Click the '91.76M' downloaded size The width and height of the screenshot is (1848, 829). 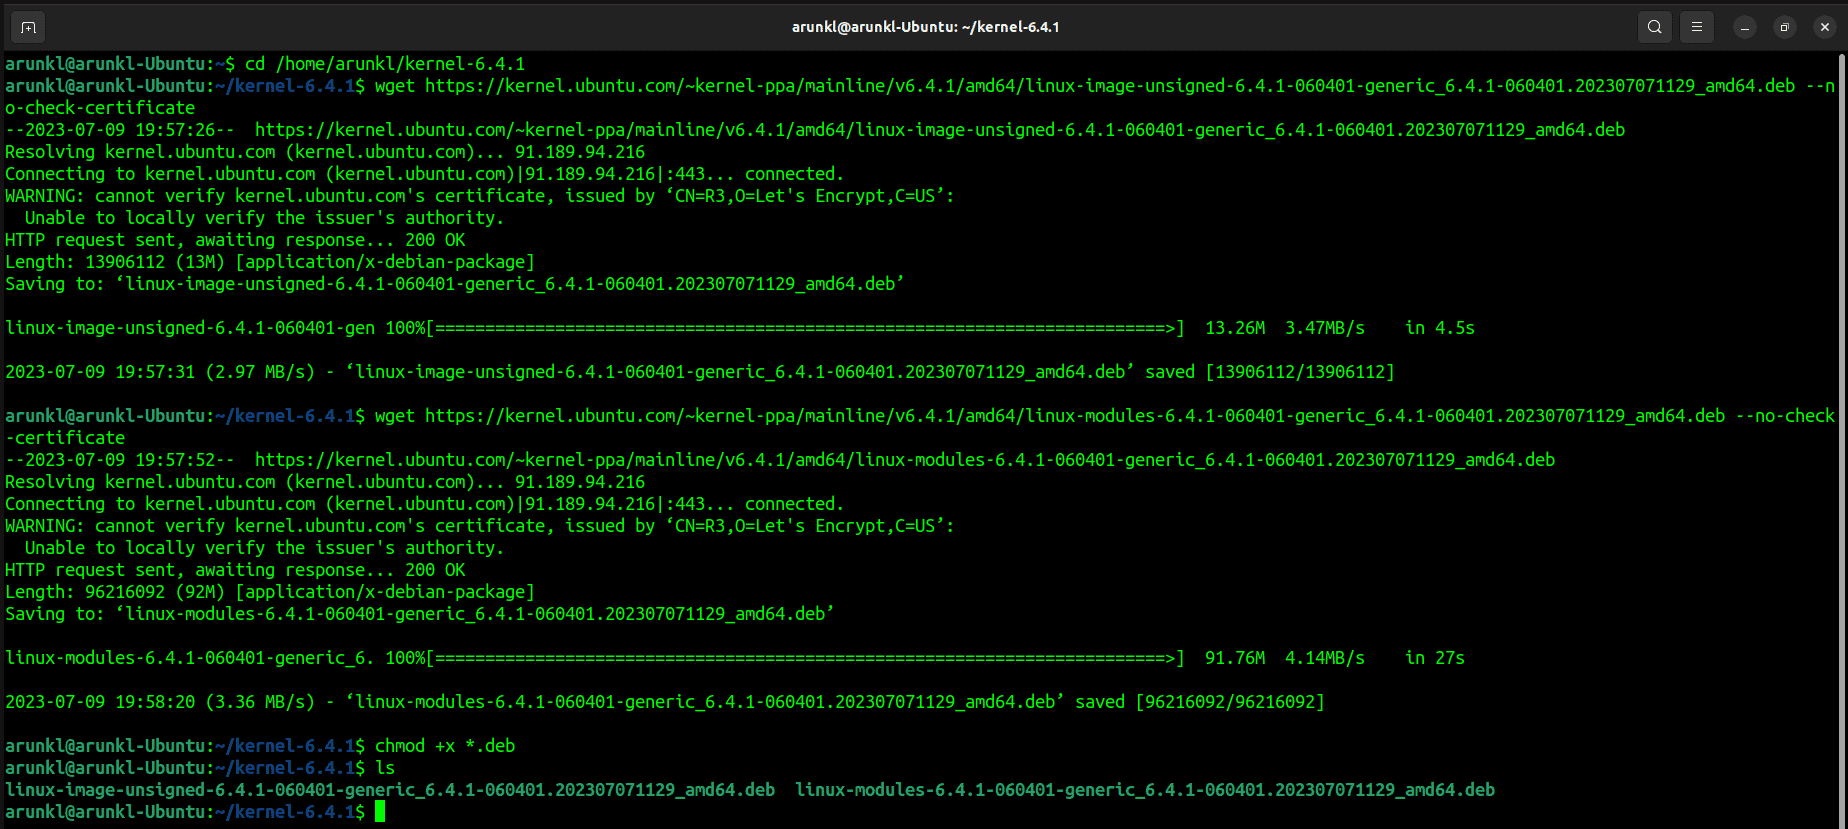(x=1235, y=658)
